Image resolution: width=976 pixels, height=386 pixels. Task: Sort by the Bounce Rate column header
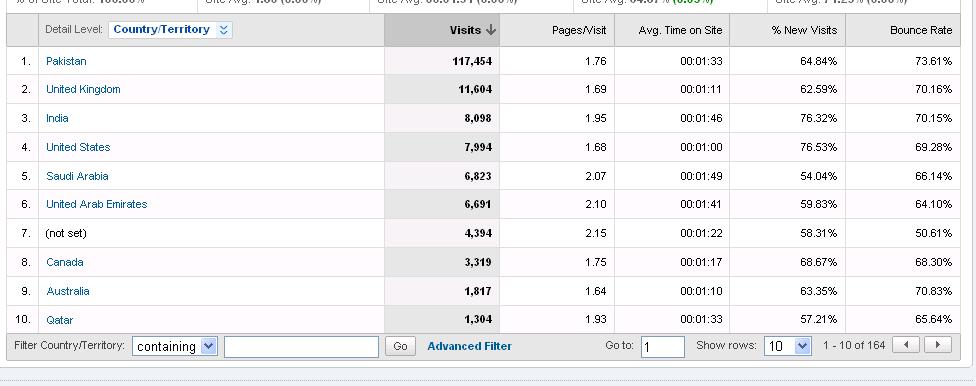coord(921,30)
